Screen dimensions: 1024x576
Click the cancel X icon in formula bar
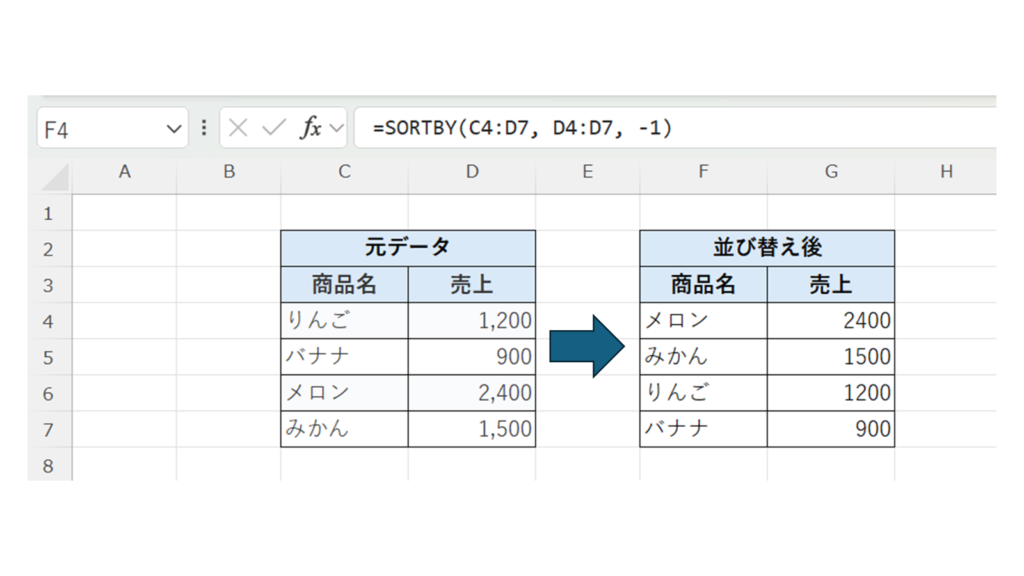pyautogui.click(x=238, y=128)
